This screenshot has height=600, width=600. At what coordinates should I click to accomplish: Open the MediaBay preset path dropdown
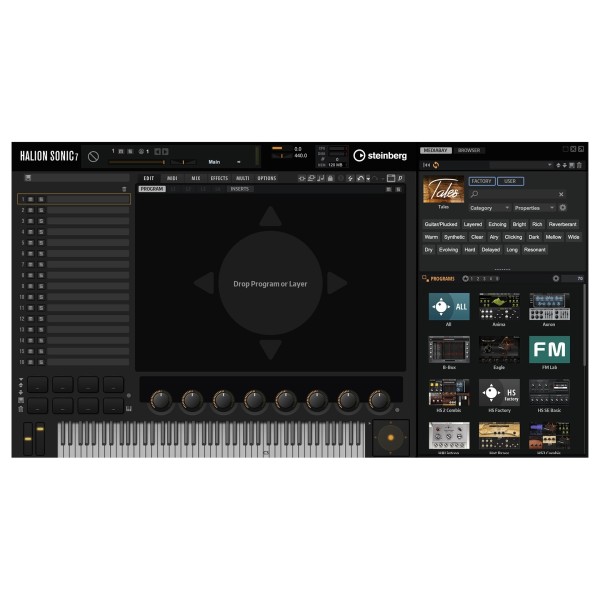coord(549,165)
